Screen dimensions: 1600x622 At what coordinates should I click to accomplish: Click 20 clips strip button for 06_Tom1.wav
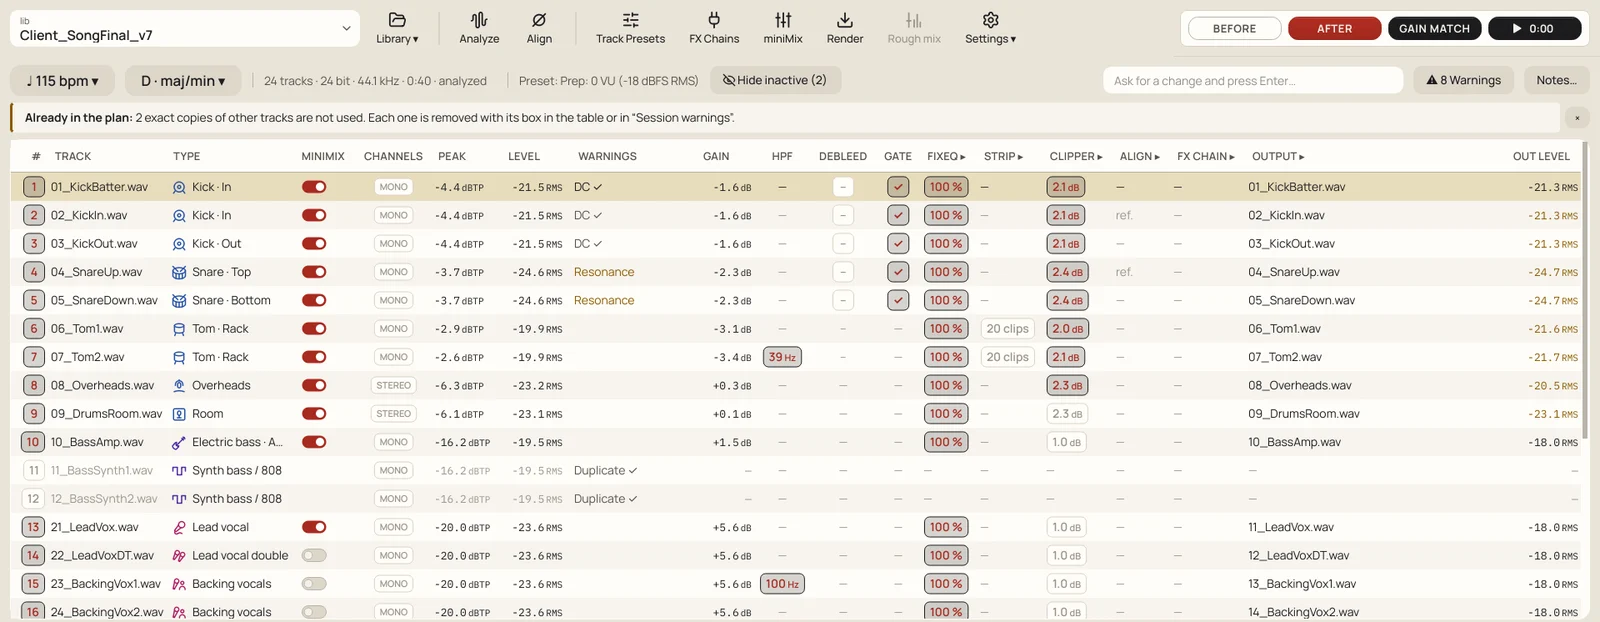pyautogui.click(x=1007, y=329)
